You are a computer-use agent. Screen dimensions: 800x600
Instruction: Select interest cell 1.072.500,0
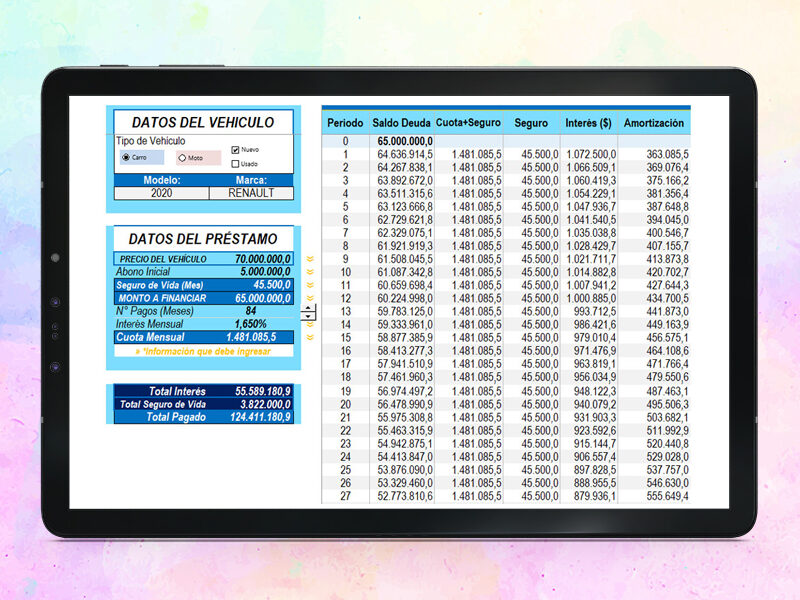click(591, 154)
